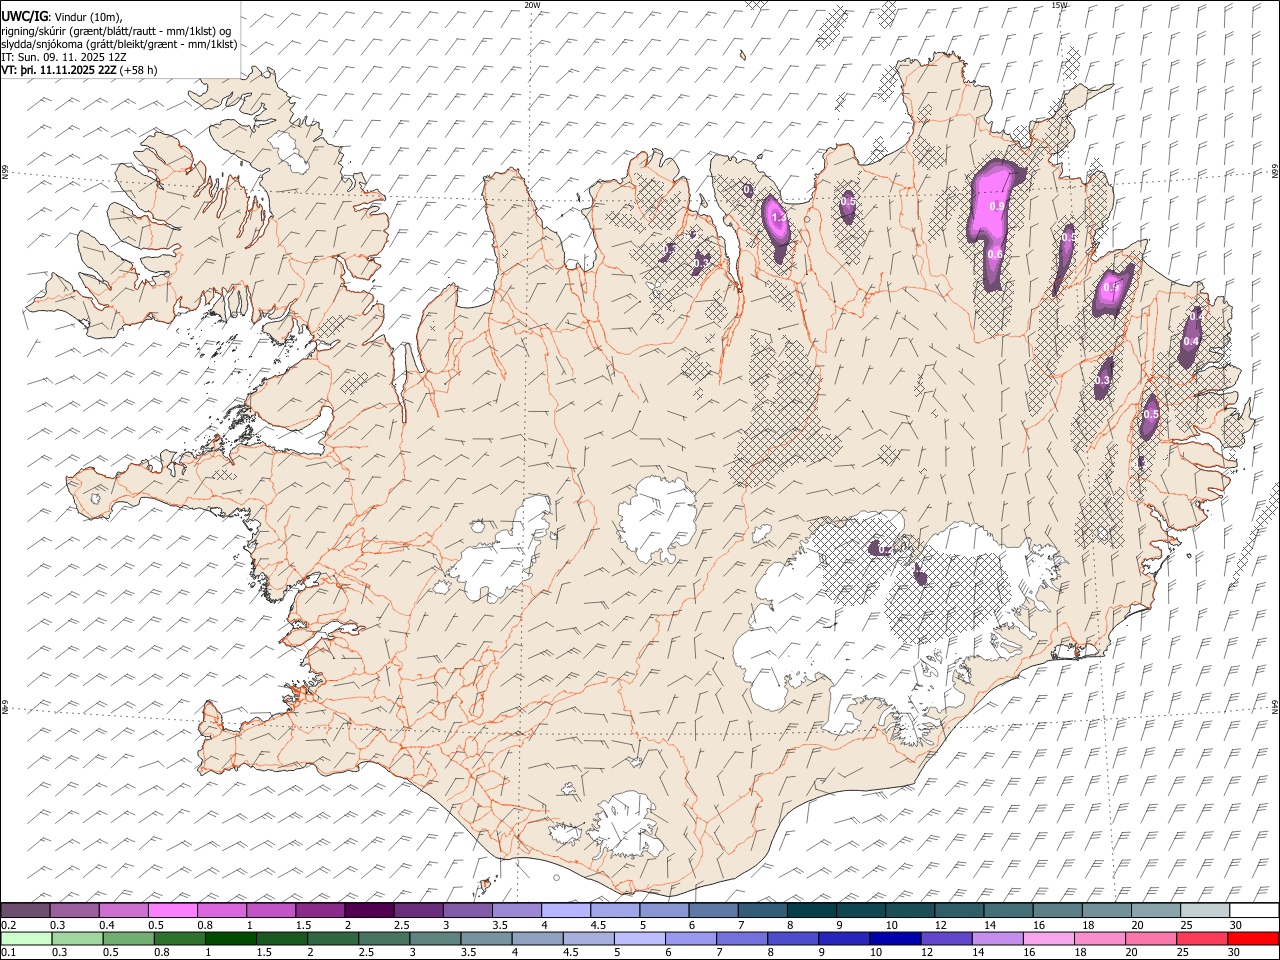Click the slydda/snjókoma legend description line
Image resolution: width=1280 pixels, height=960 pixels.
pyautogui.click(x=119, y=44)
